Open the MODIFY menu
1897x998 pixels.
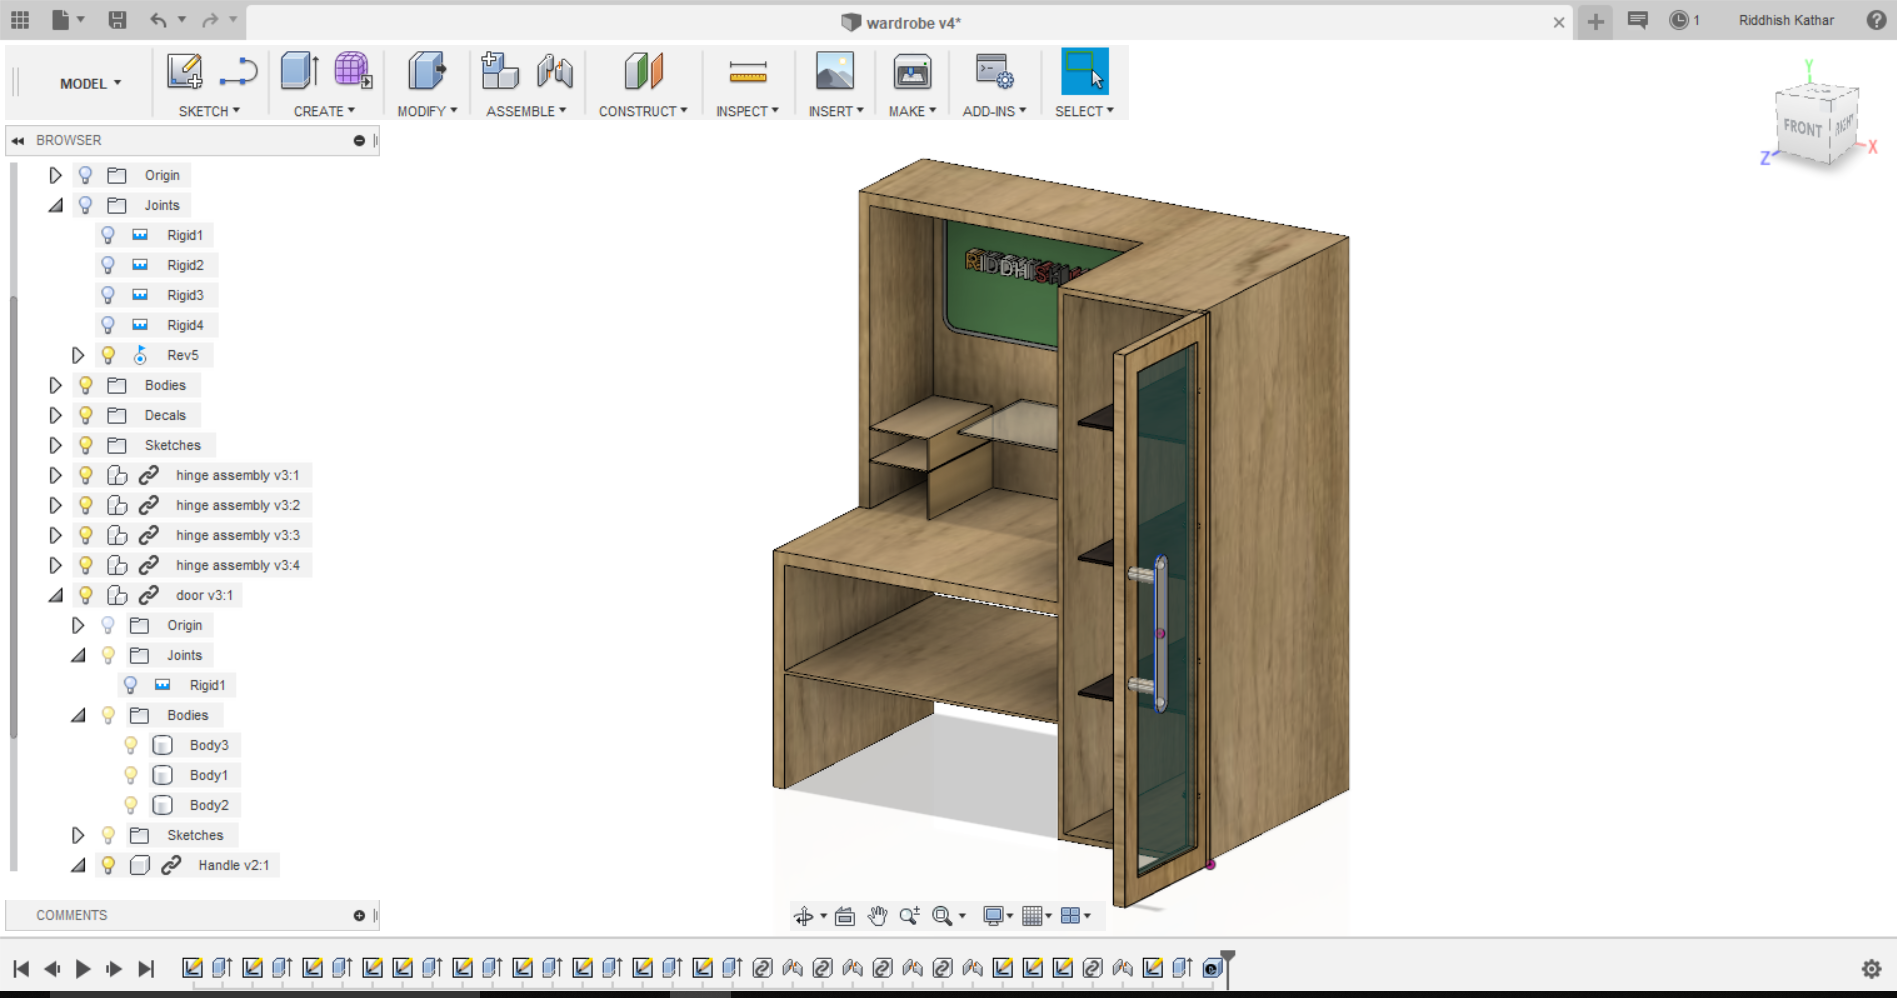(427, 111)
